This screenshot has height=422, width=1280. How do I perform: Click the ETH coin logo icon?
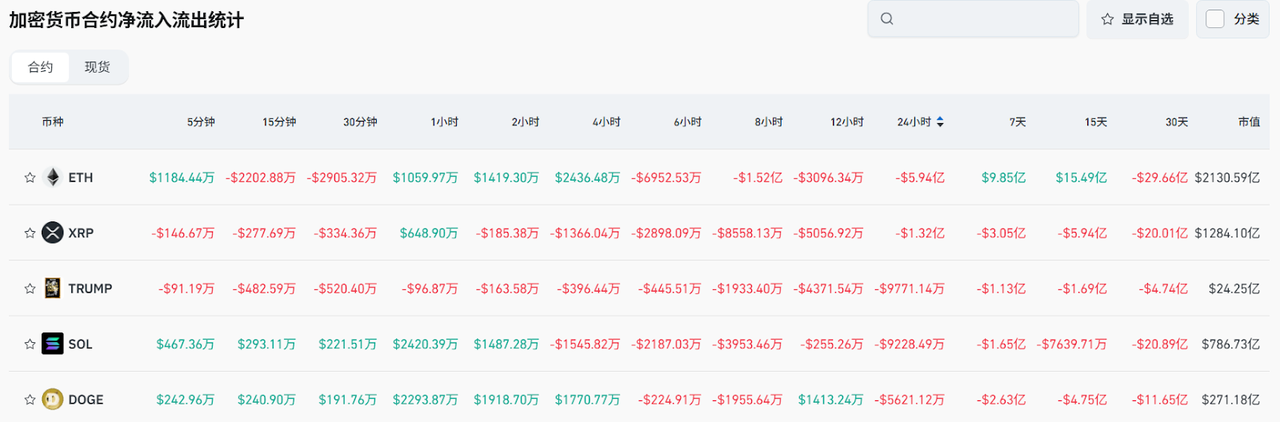click(52, 178)
